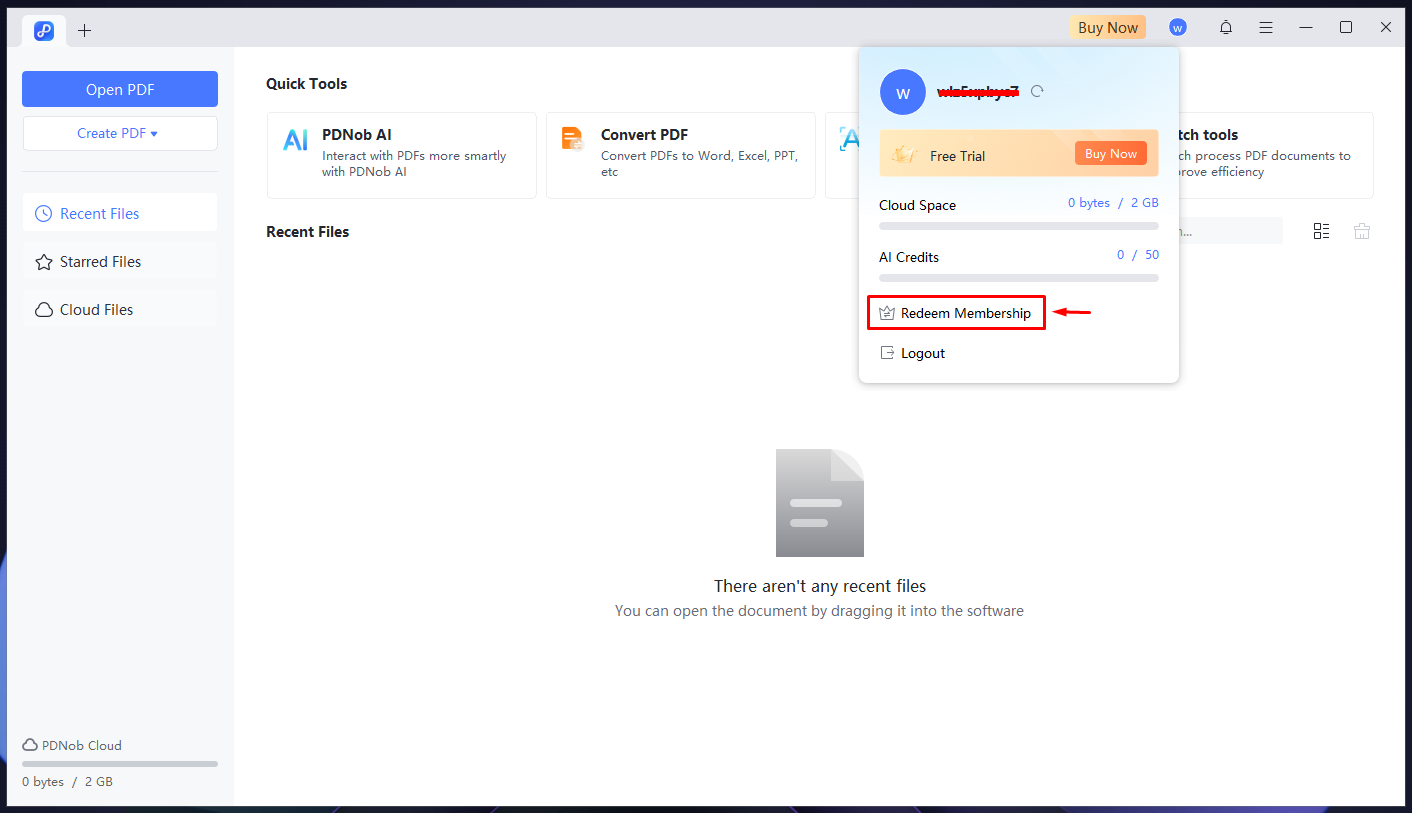Choose Logout from the account menu
The width and height of the screenshot is (1412, 813).
tap(912, 353)
